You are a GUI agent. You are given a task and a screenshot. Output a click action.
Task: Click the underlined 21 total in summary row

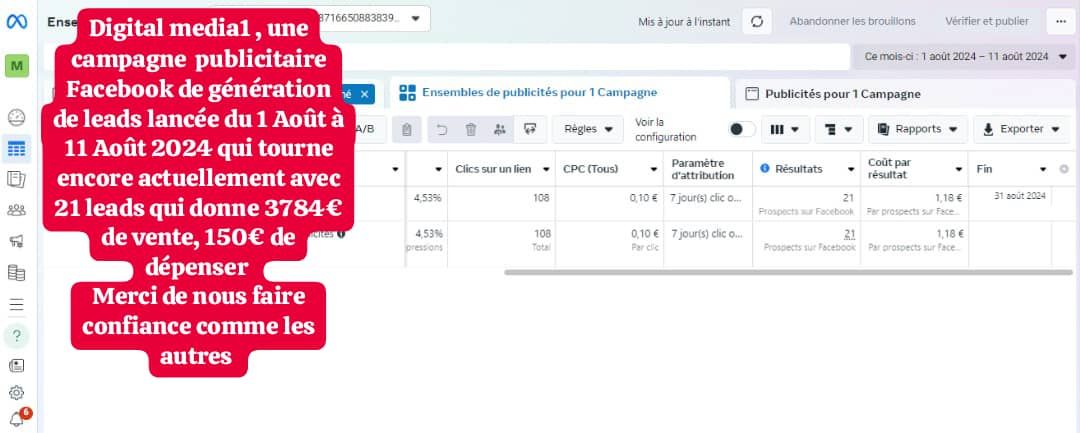pos(849,233)
